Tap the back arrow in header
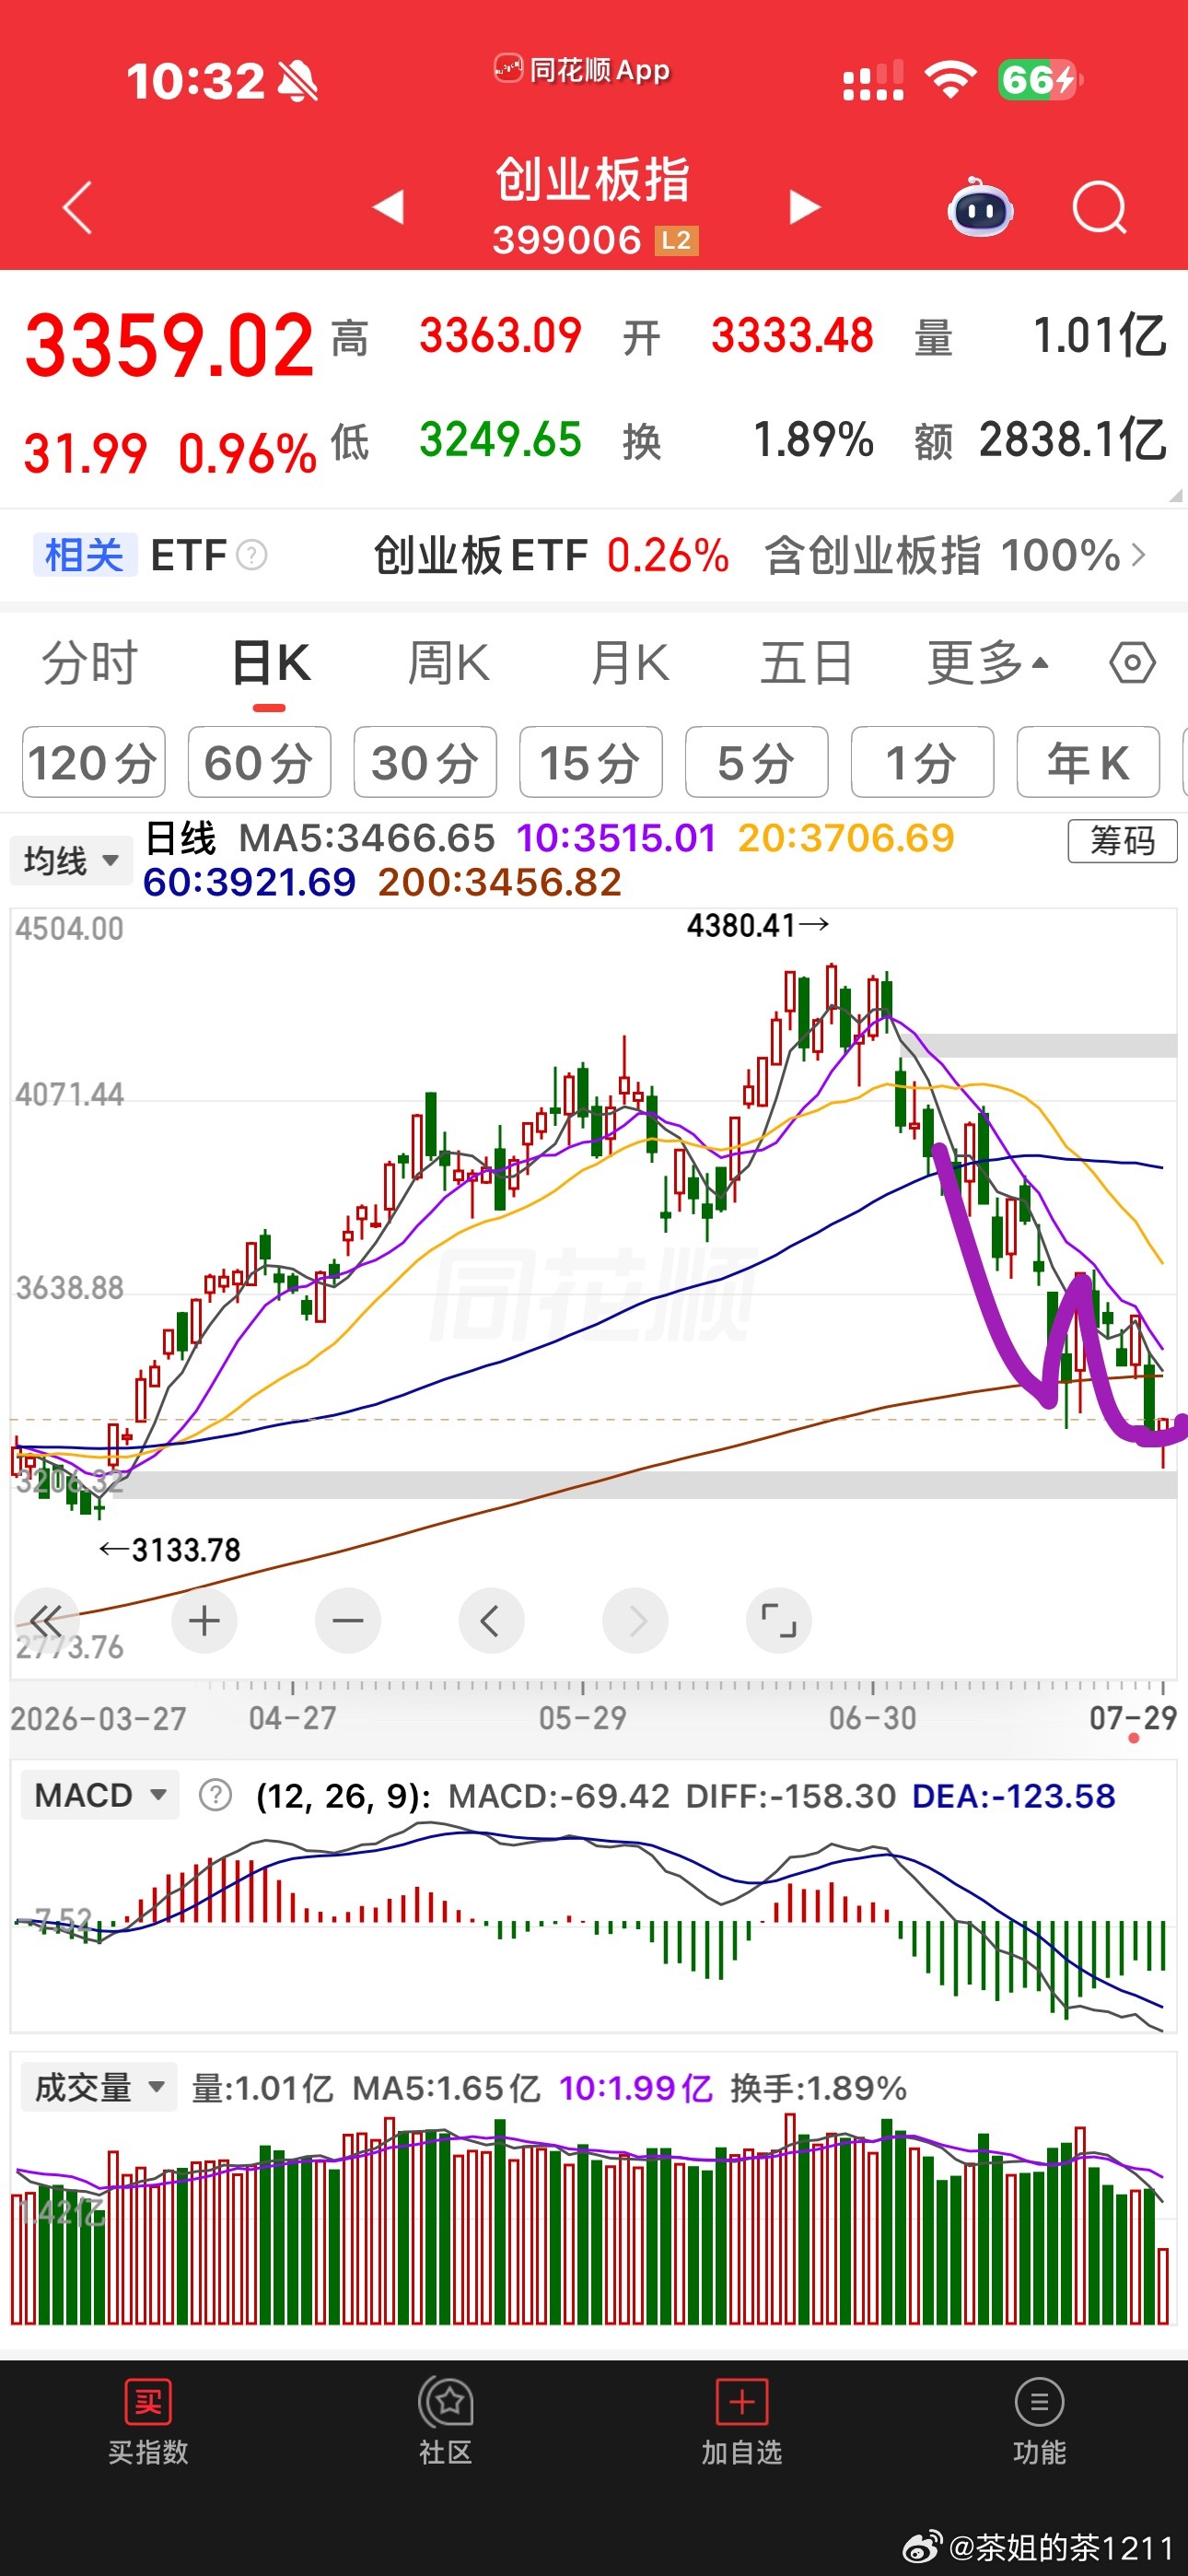This screenshot has height=2576, width=1188. [x=77, y=207]
